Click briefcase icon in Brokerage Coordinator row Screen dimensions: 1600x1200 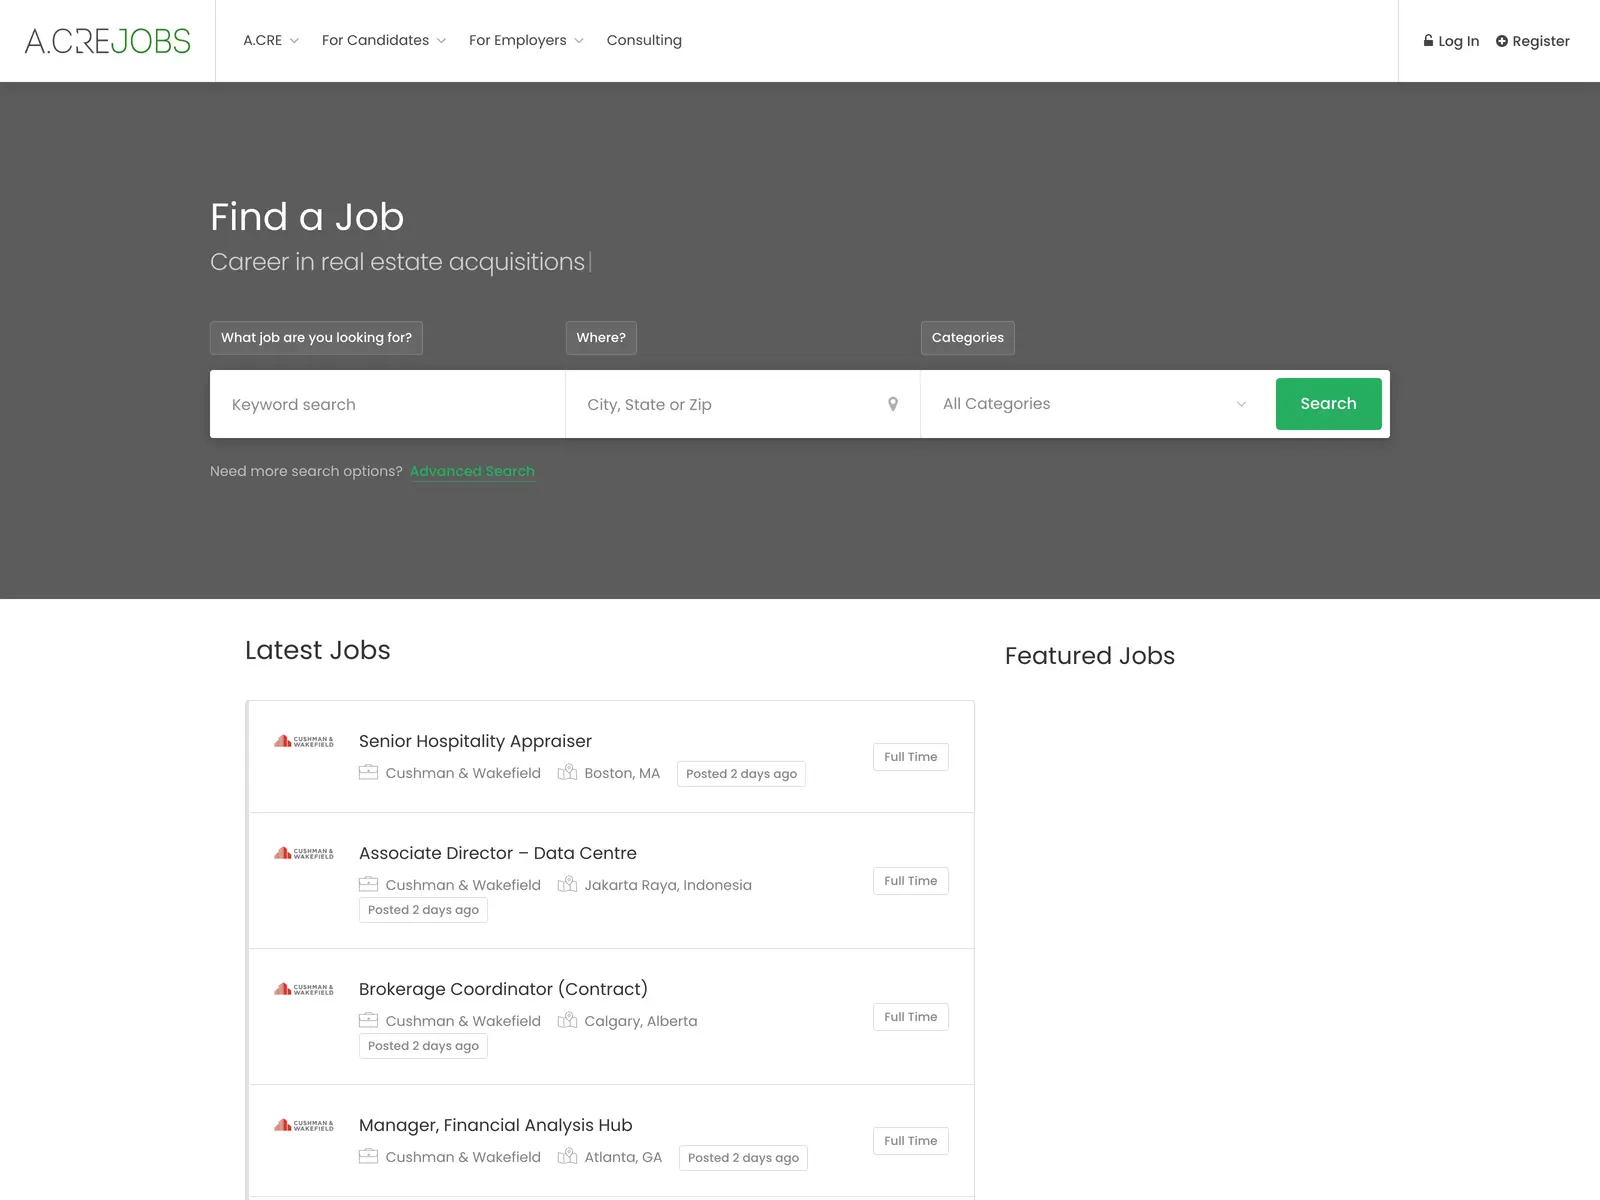368,1020
